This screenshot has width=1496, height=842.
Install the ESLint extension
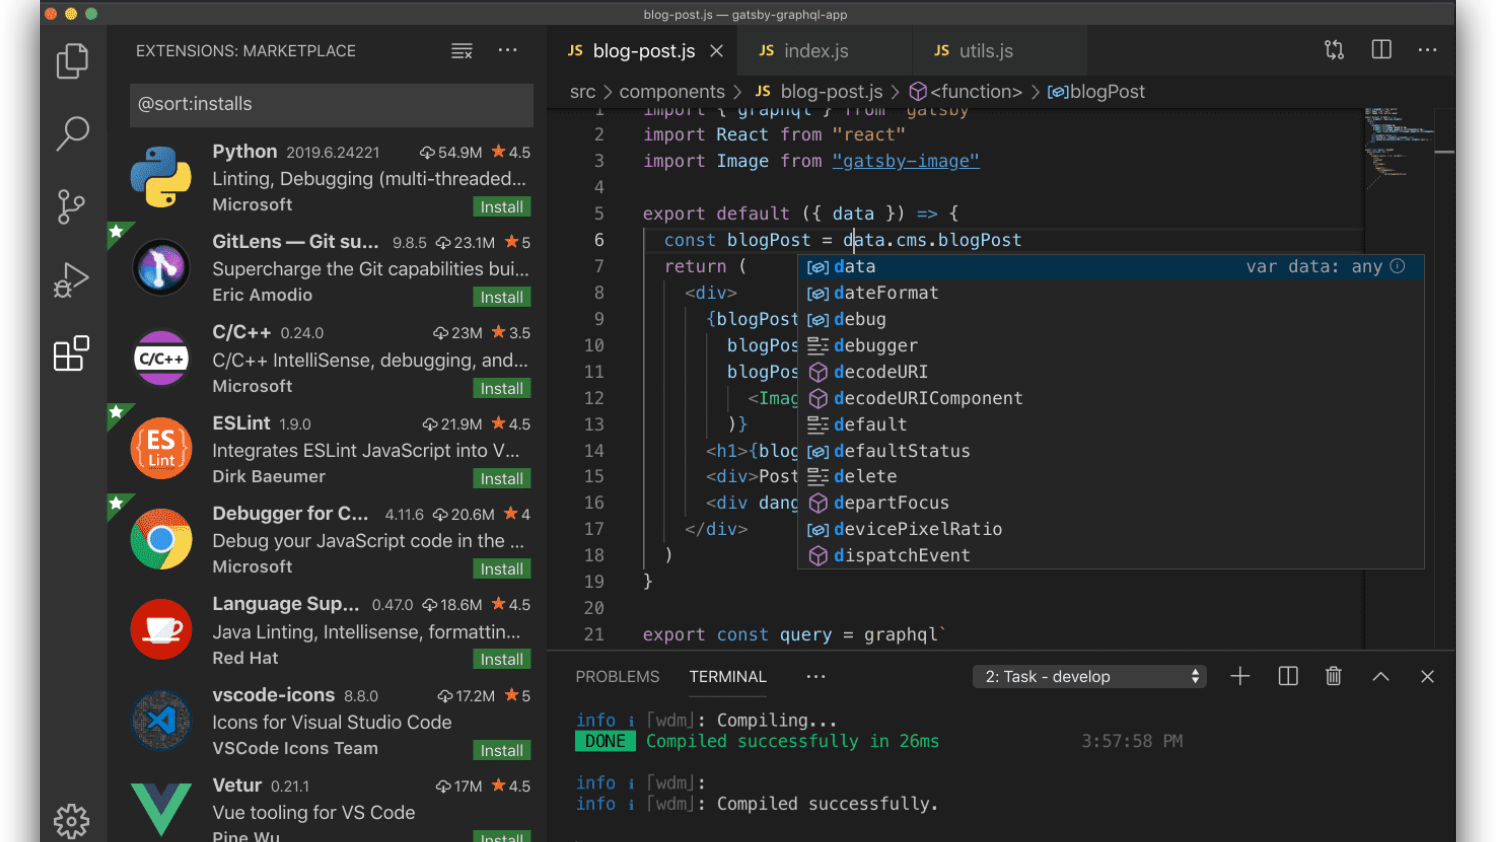[501, 479]
